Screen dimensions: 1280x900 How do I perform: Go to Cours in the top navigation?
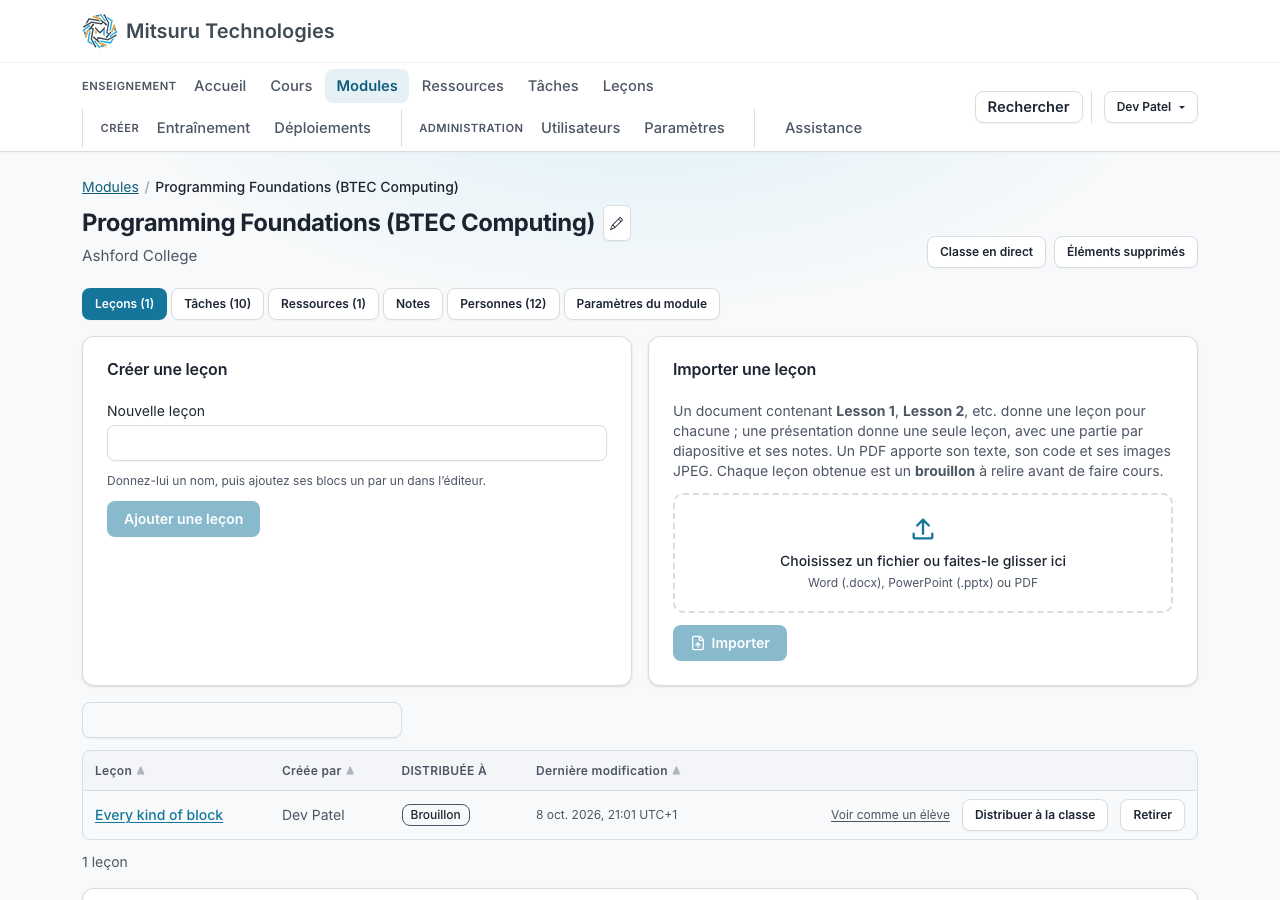291,86
